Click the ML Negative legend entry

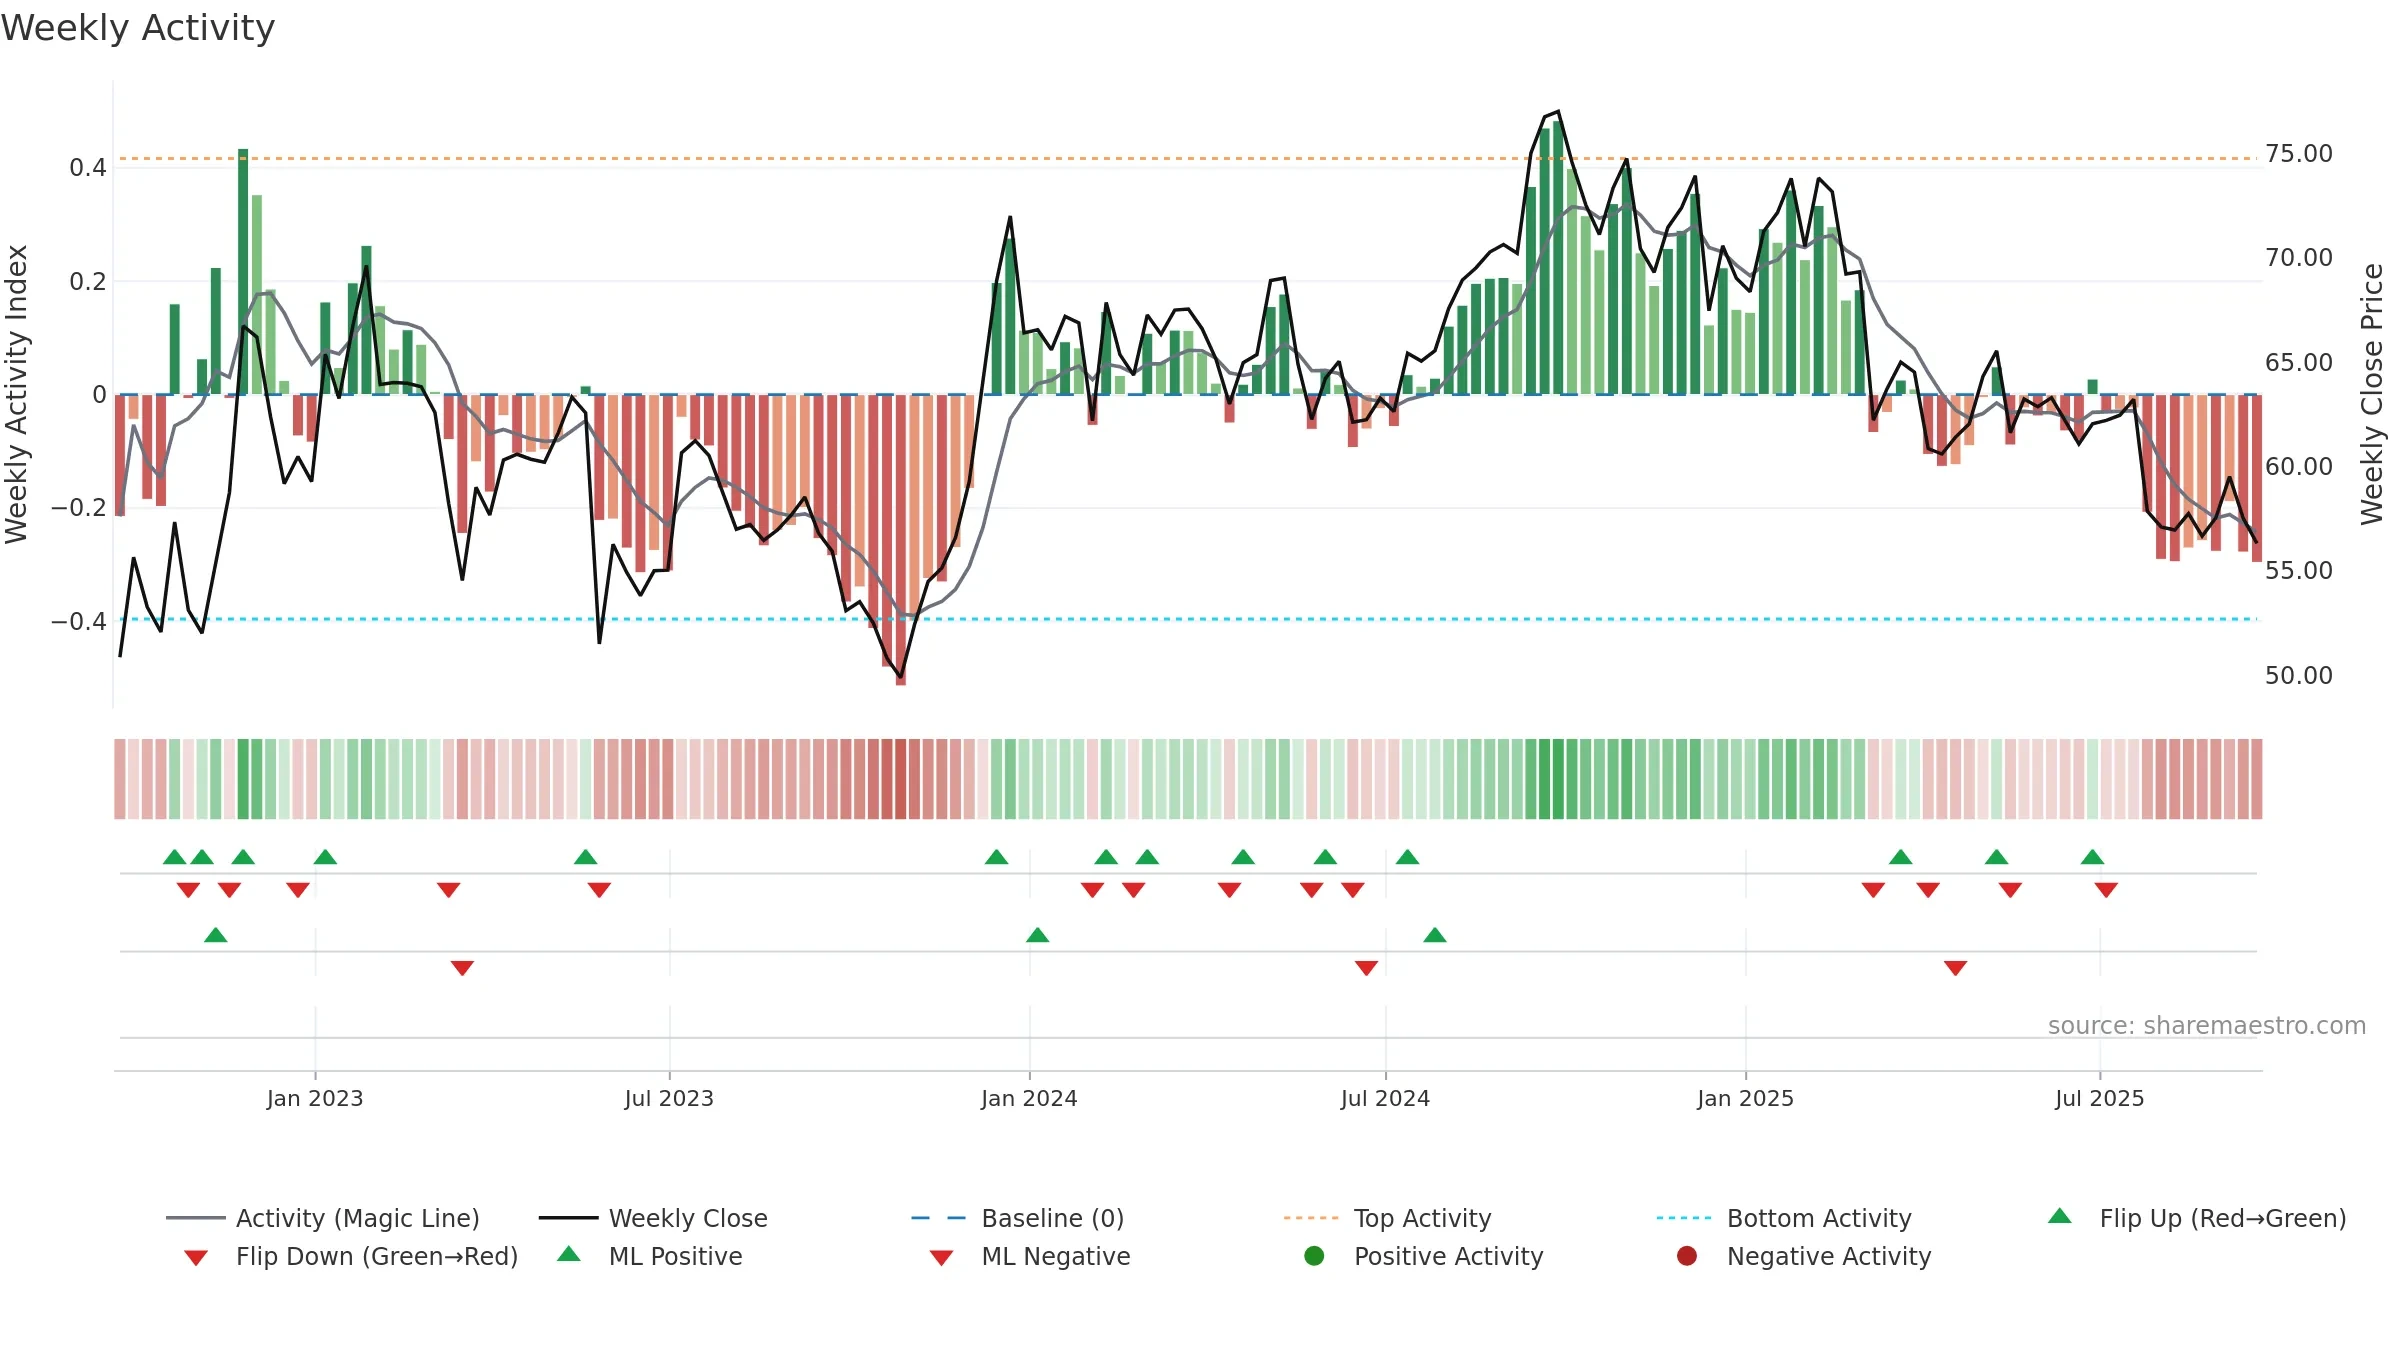pyautogui.click(x=1030, y=1256)
